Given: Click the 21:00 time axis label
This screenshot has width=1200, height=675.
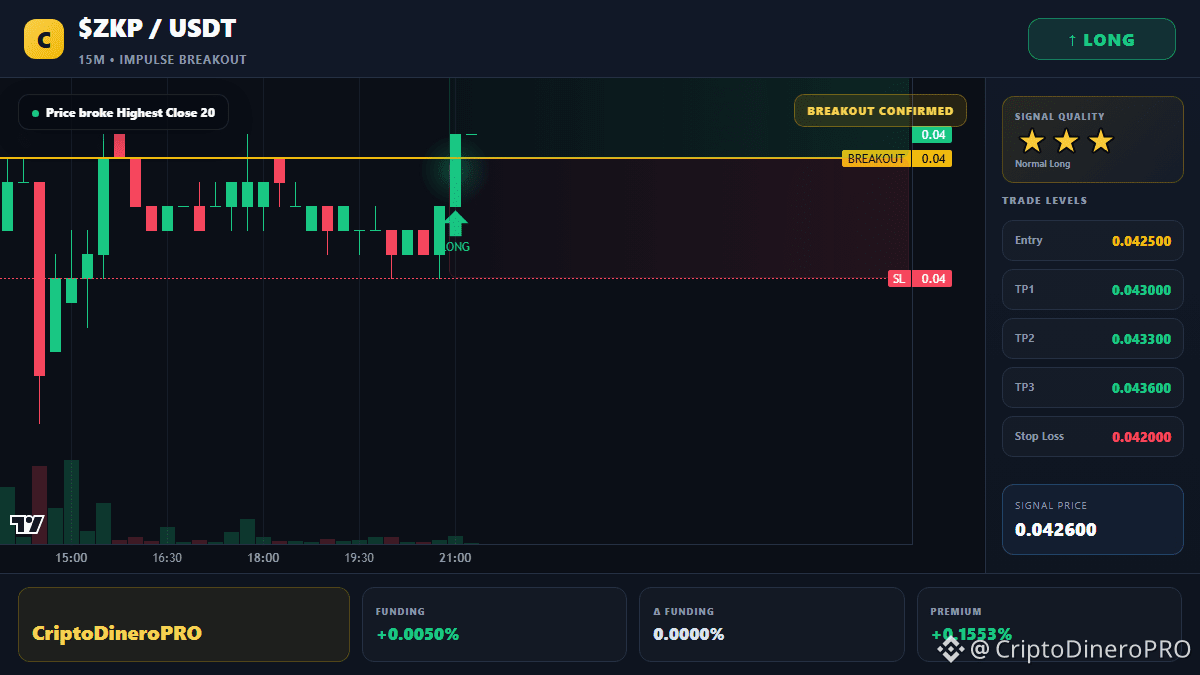Looking at the screenshot, I should point(455,558).
